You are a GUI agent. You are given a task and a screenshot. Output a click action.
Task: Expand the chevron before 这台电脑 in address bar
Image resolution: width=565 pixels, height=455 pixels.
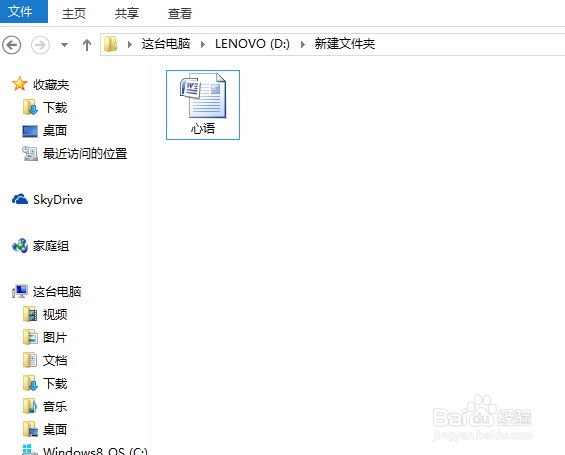[x=130, y=44]
